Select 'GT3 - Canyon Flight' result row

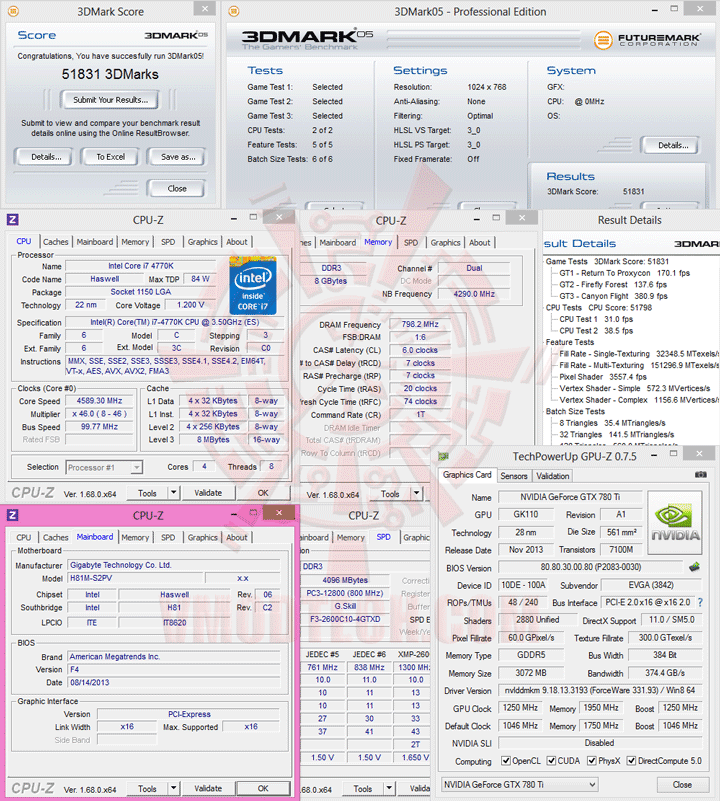coord(613,296)
